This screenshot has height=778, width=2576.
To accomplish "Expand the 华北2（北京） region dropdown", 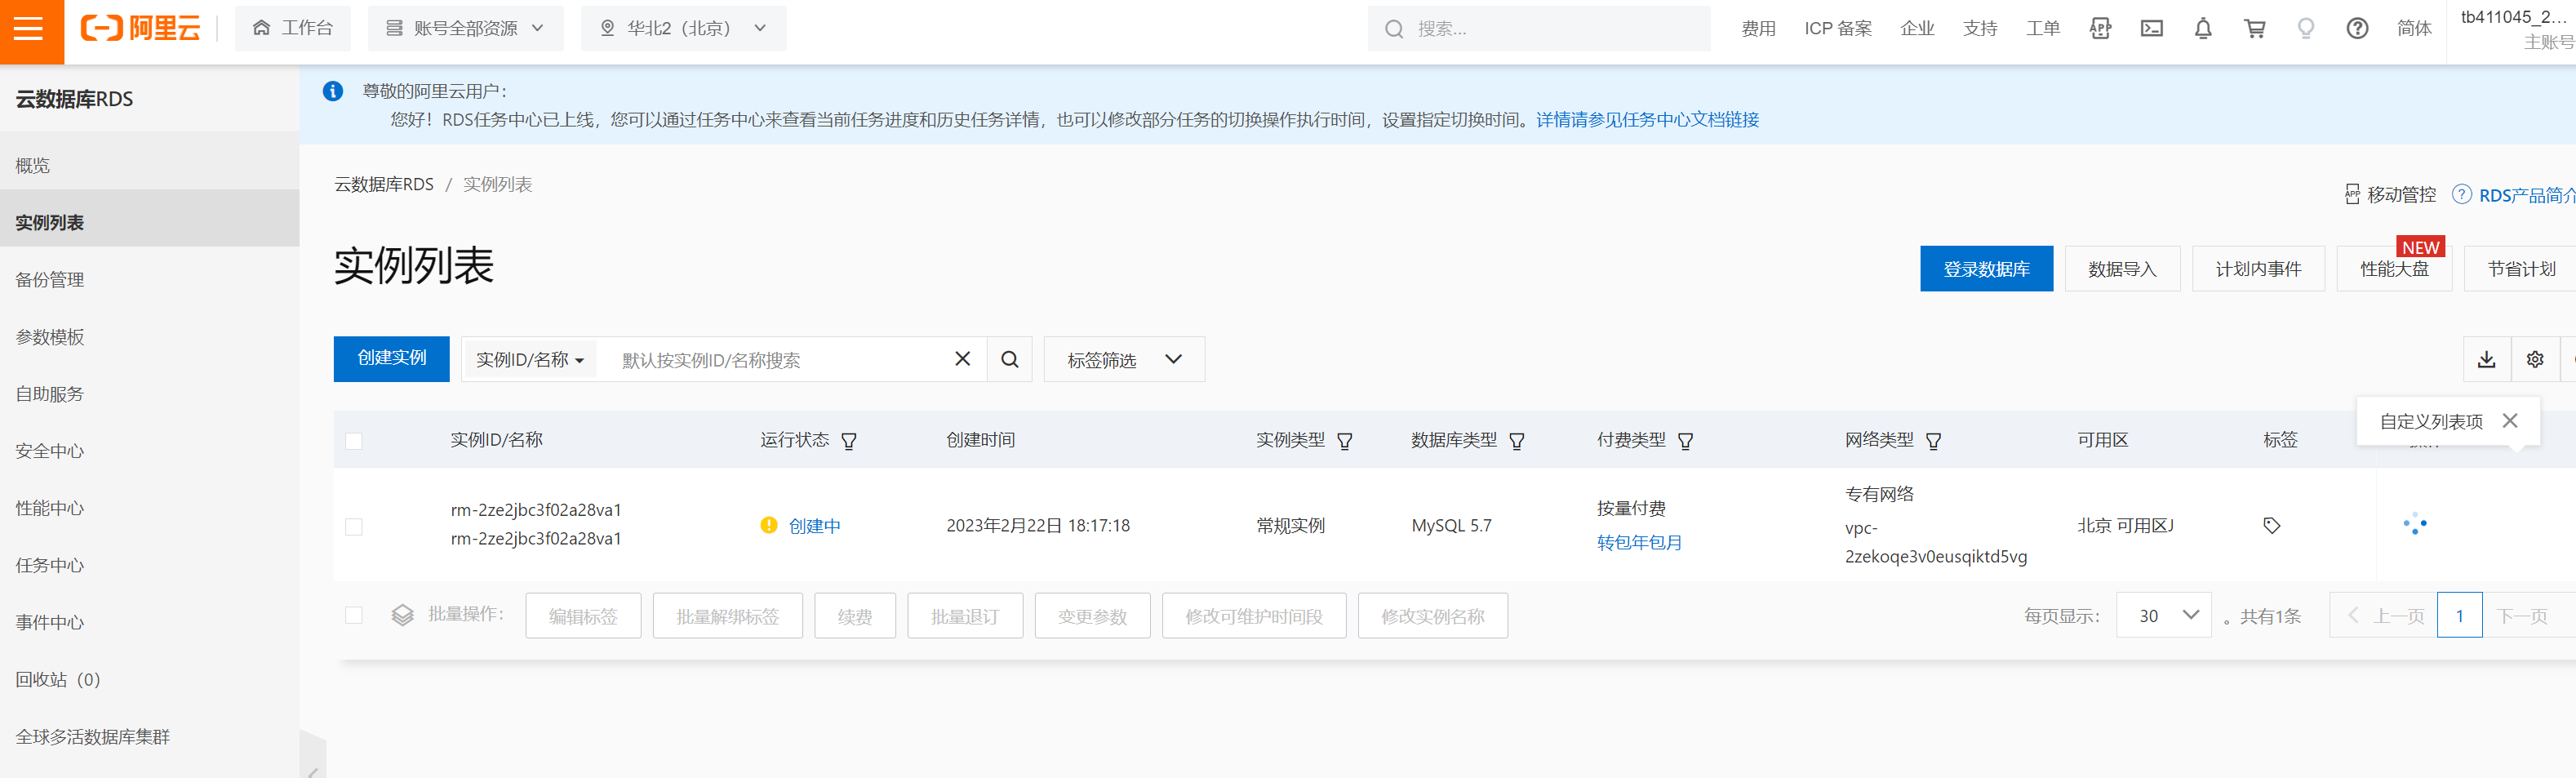I will click(683, 29).
